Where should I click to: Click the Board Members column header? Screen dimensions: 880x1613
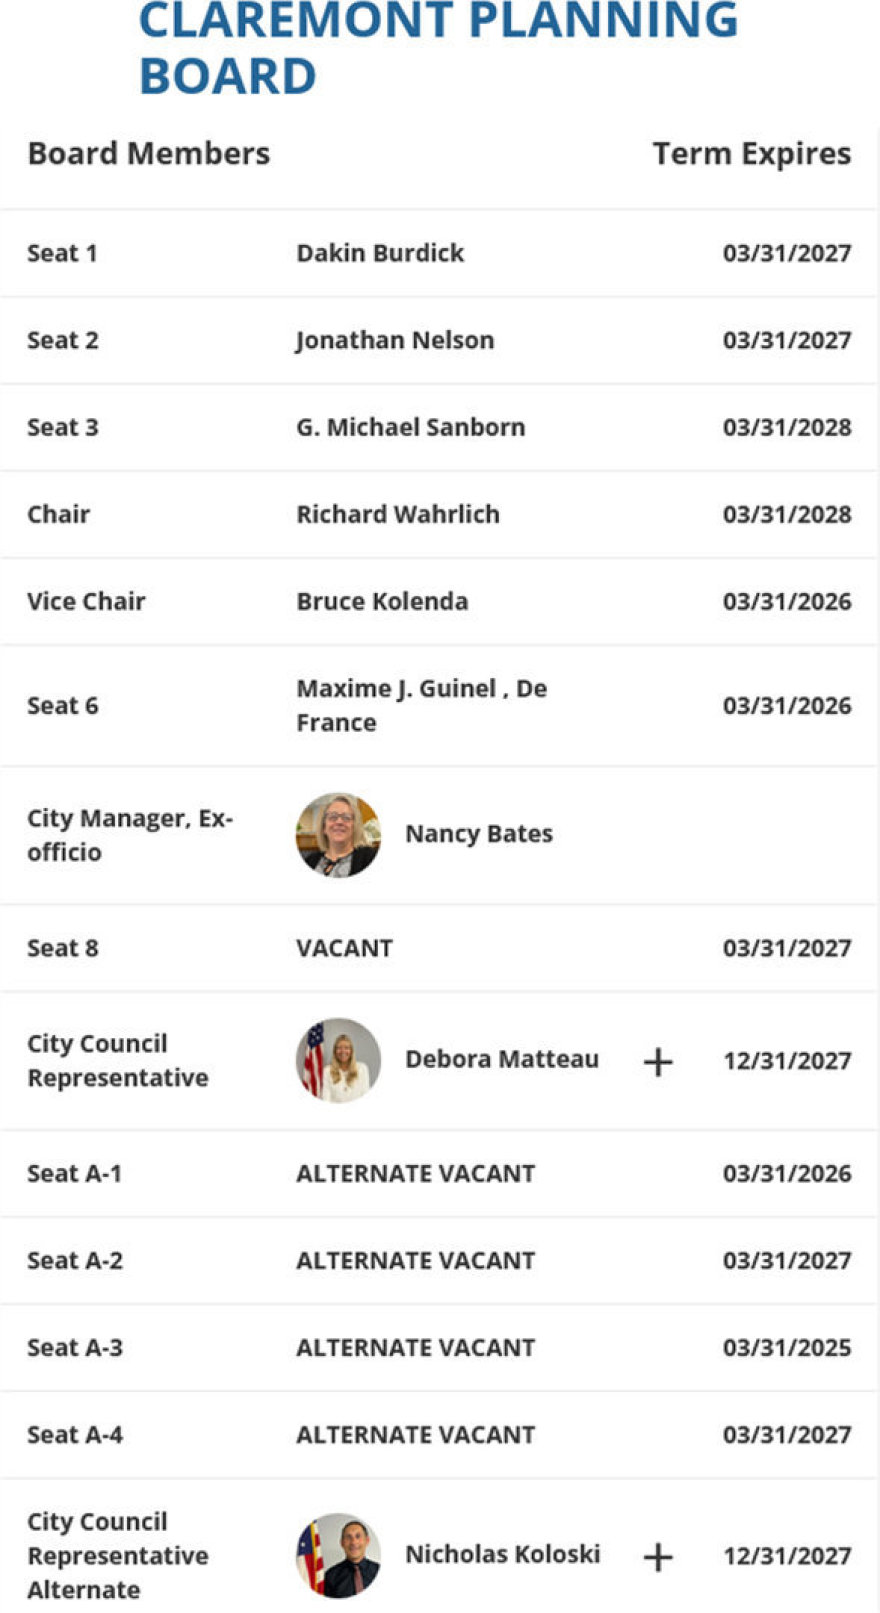coord(149,154)
